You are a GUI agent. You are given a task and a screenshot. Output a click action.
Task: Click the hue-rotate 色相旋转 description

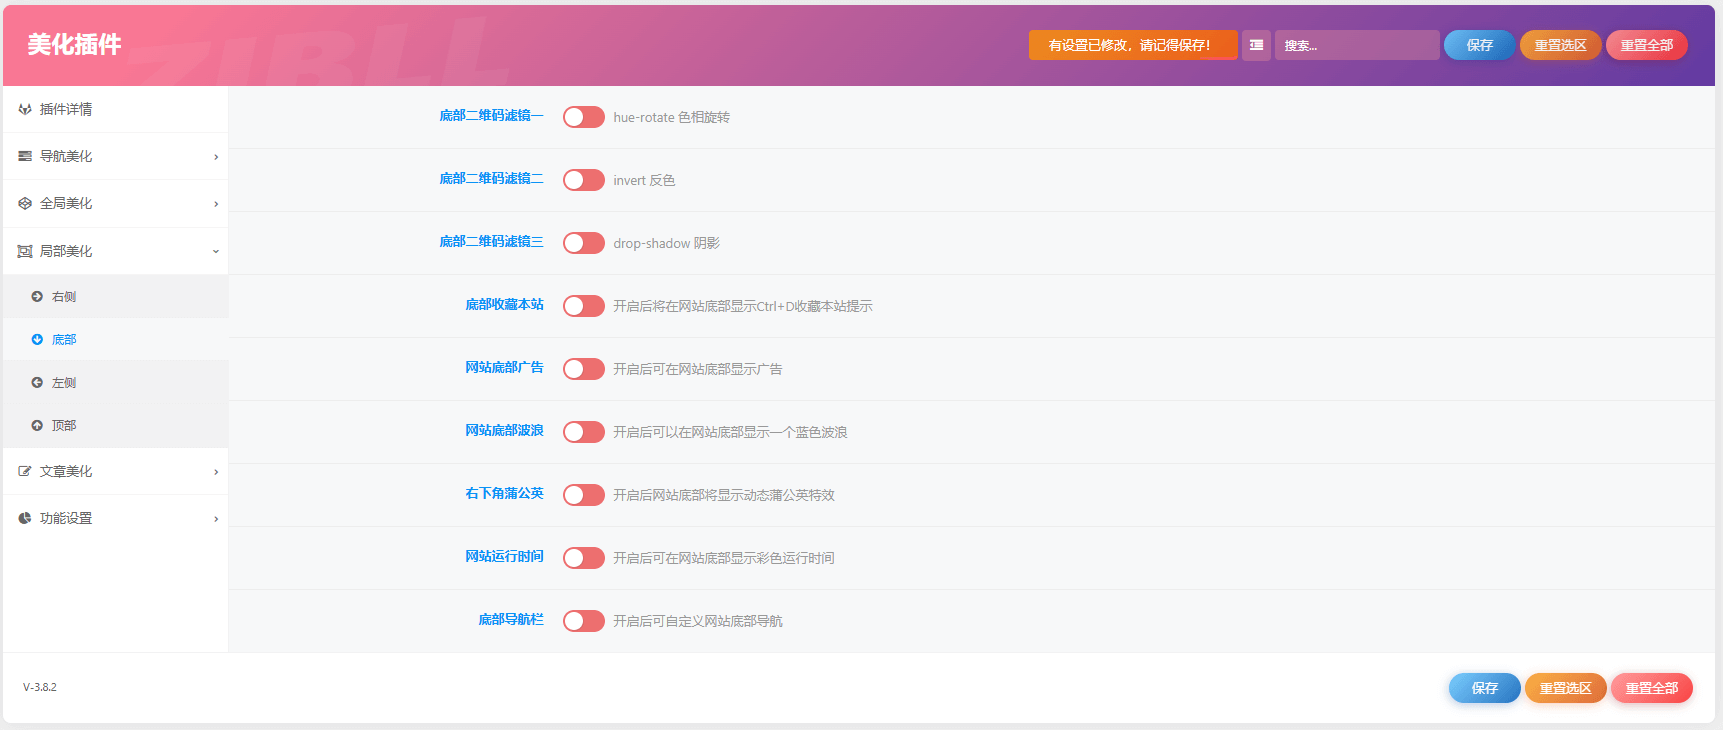pos(672,117)
